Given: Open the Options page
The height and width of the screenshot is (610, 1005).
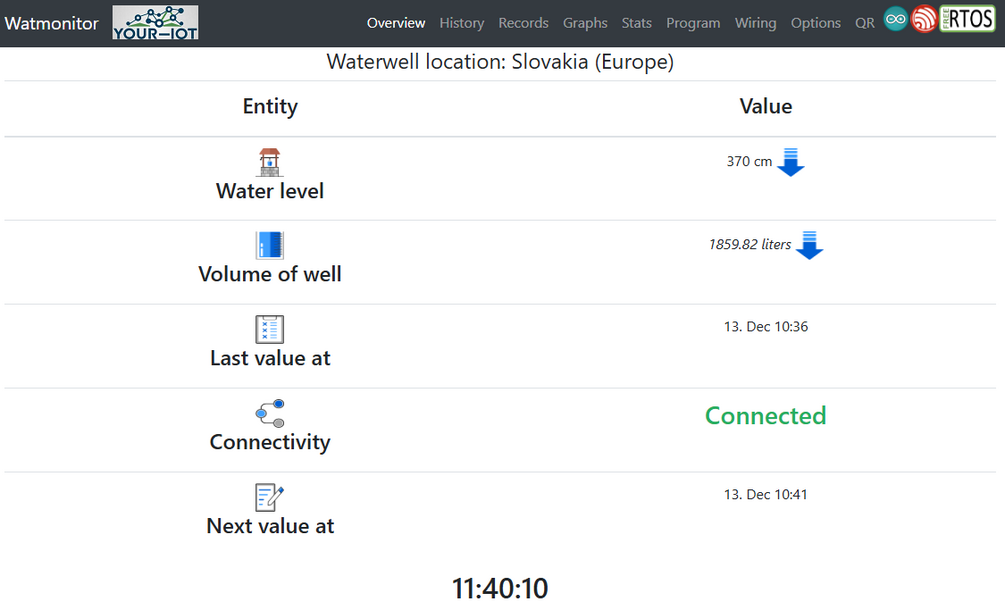Looking at the screenshot, I should click(815, 22).
